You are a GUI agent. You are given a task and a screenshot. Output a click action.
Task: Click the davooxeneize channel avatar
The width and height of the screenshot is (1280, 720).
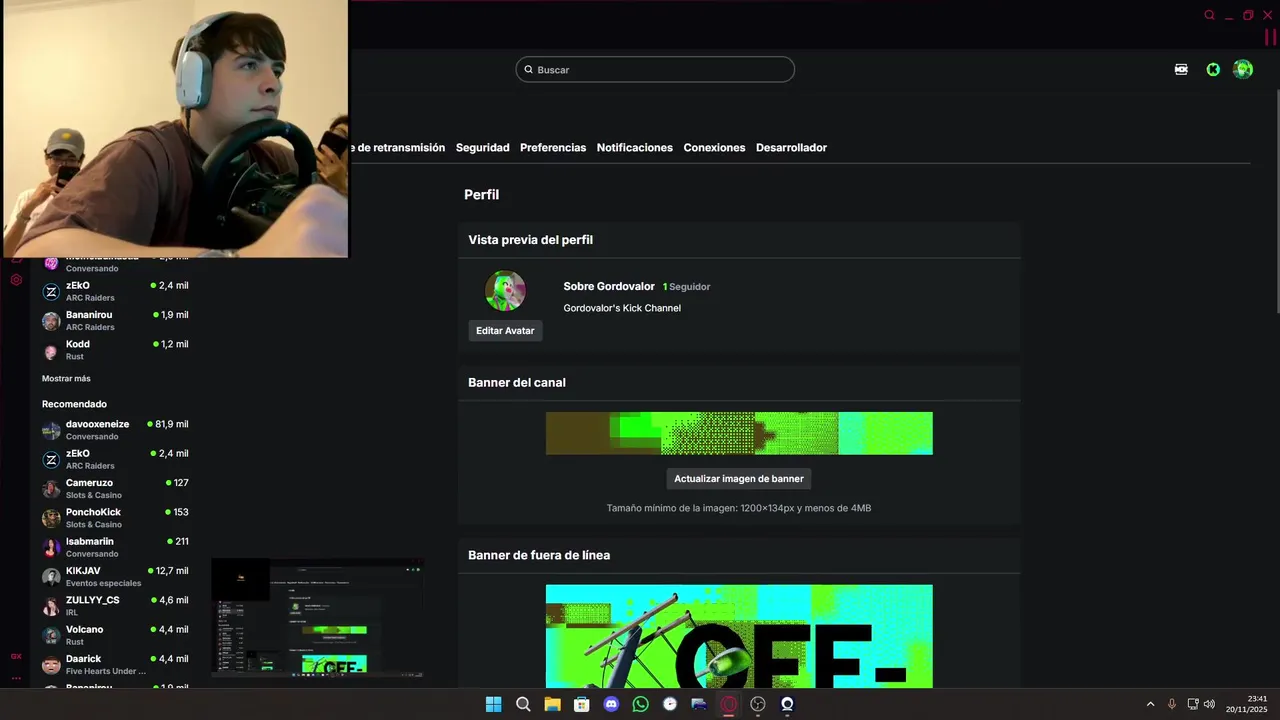[51, 430]
